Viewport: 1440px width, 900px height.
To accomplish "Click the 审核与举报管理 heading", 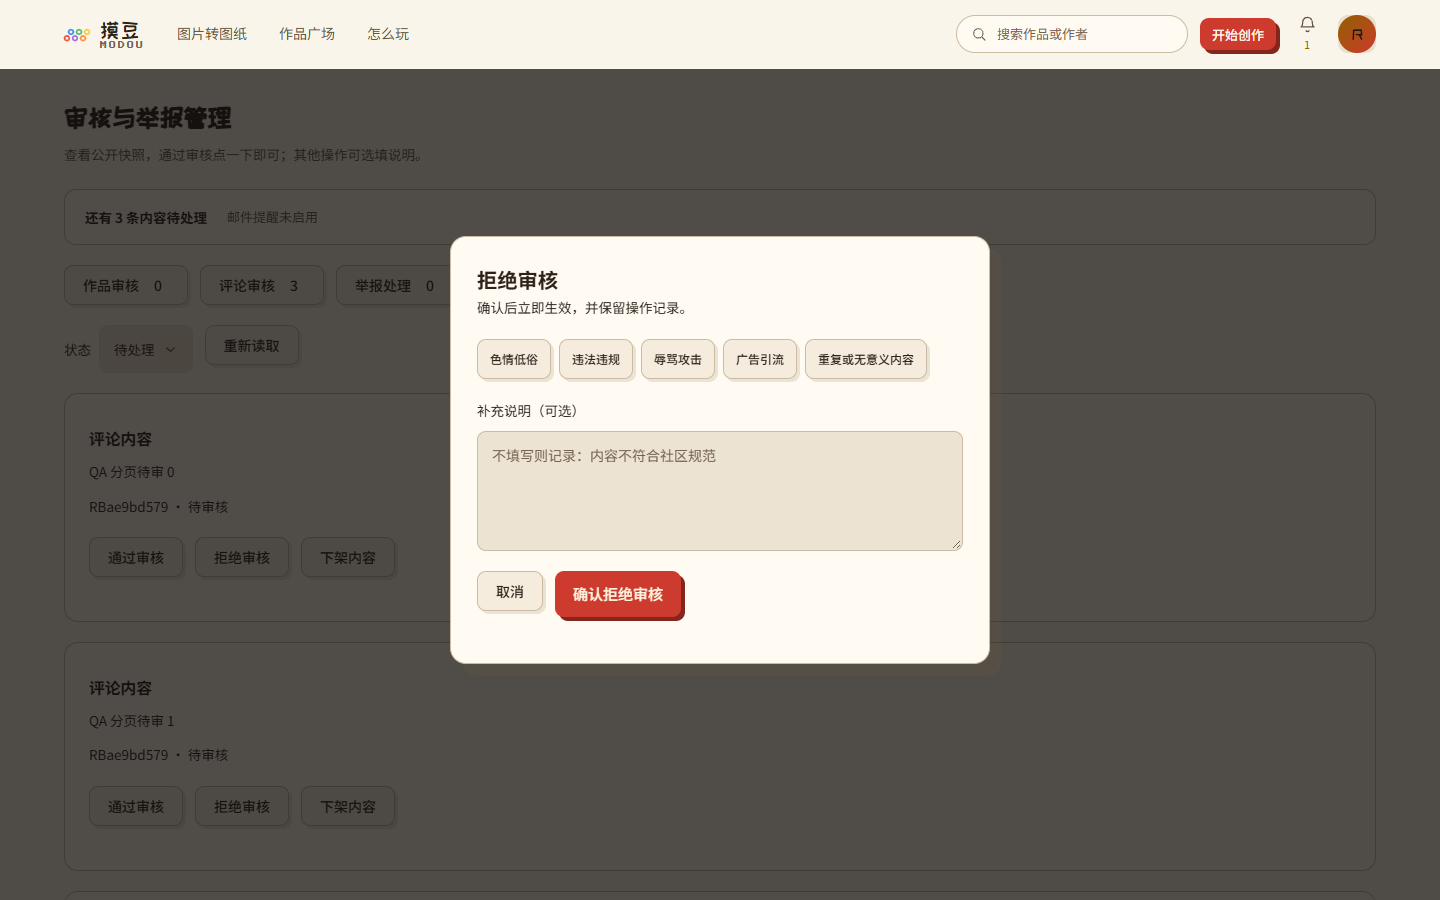I will pyautogui.click(x=148, y=118).
